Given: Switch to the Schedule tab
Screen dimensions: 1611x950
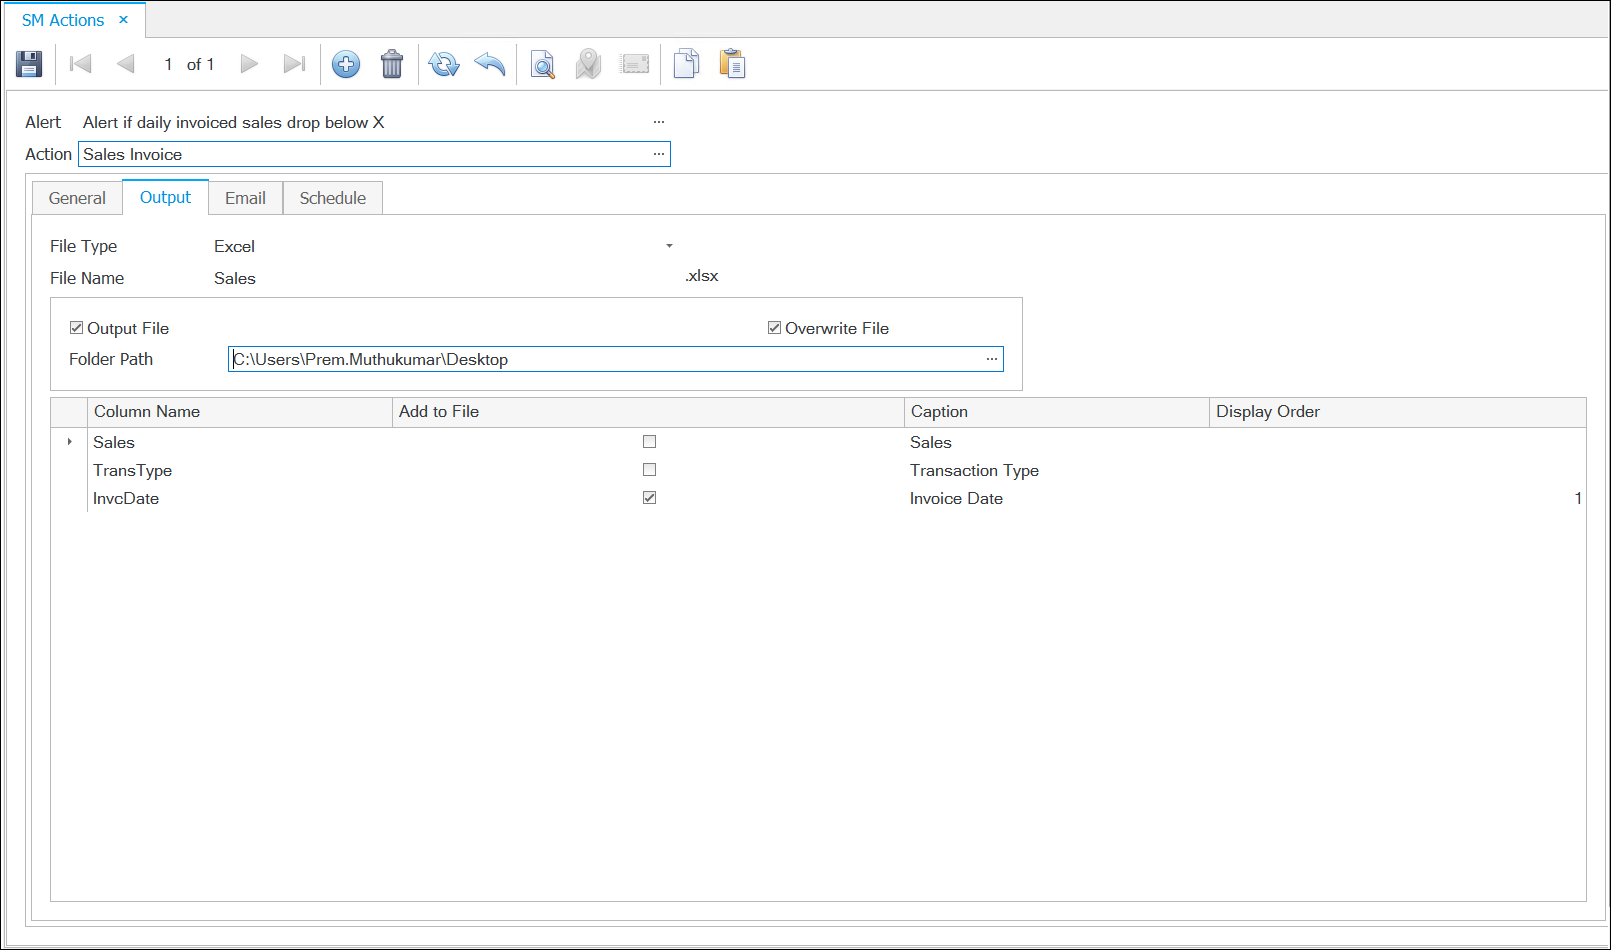Looking at the screenshot, I should pos(332,198).
